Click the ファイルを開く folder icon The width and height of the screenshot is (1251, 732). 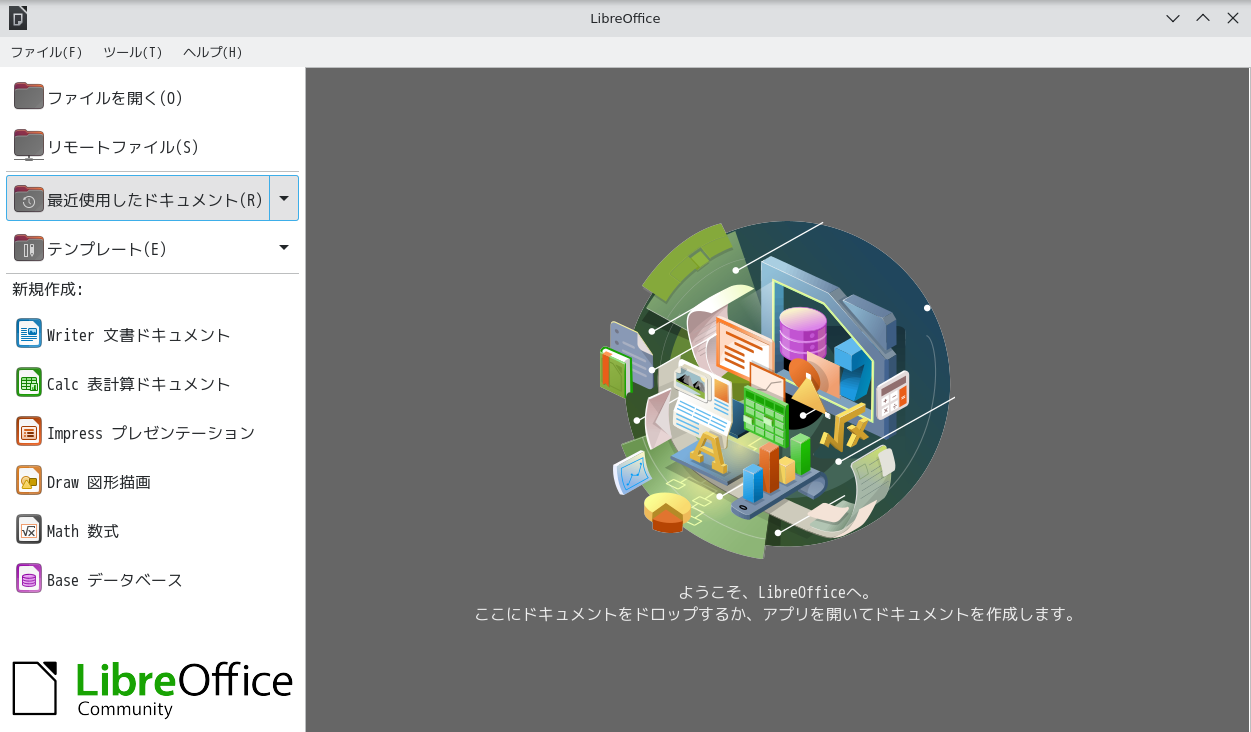[29, 96]
